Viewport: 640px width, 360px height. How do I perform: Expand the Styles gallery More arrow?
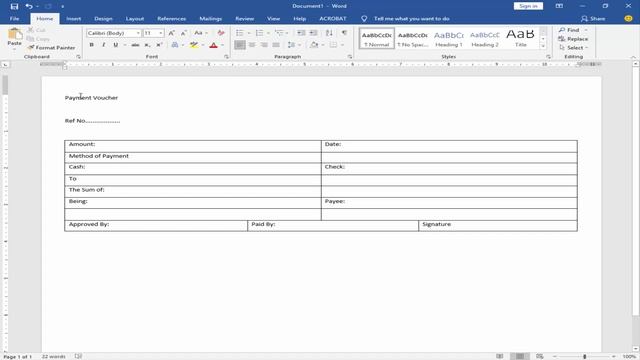(x=543, y=47)
